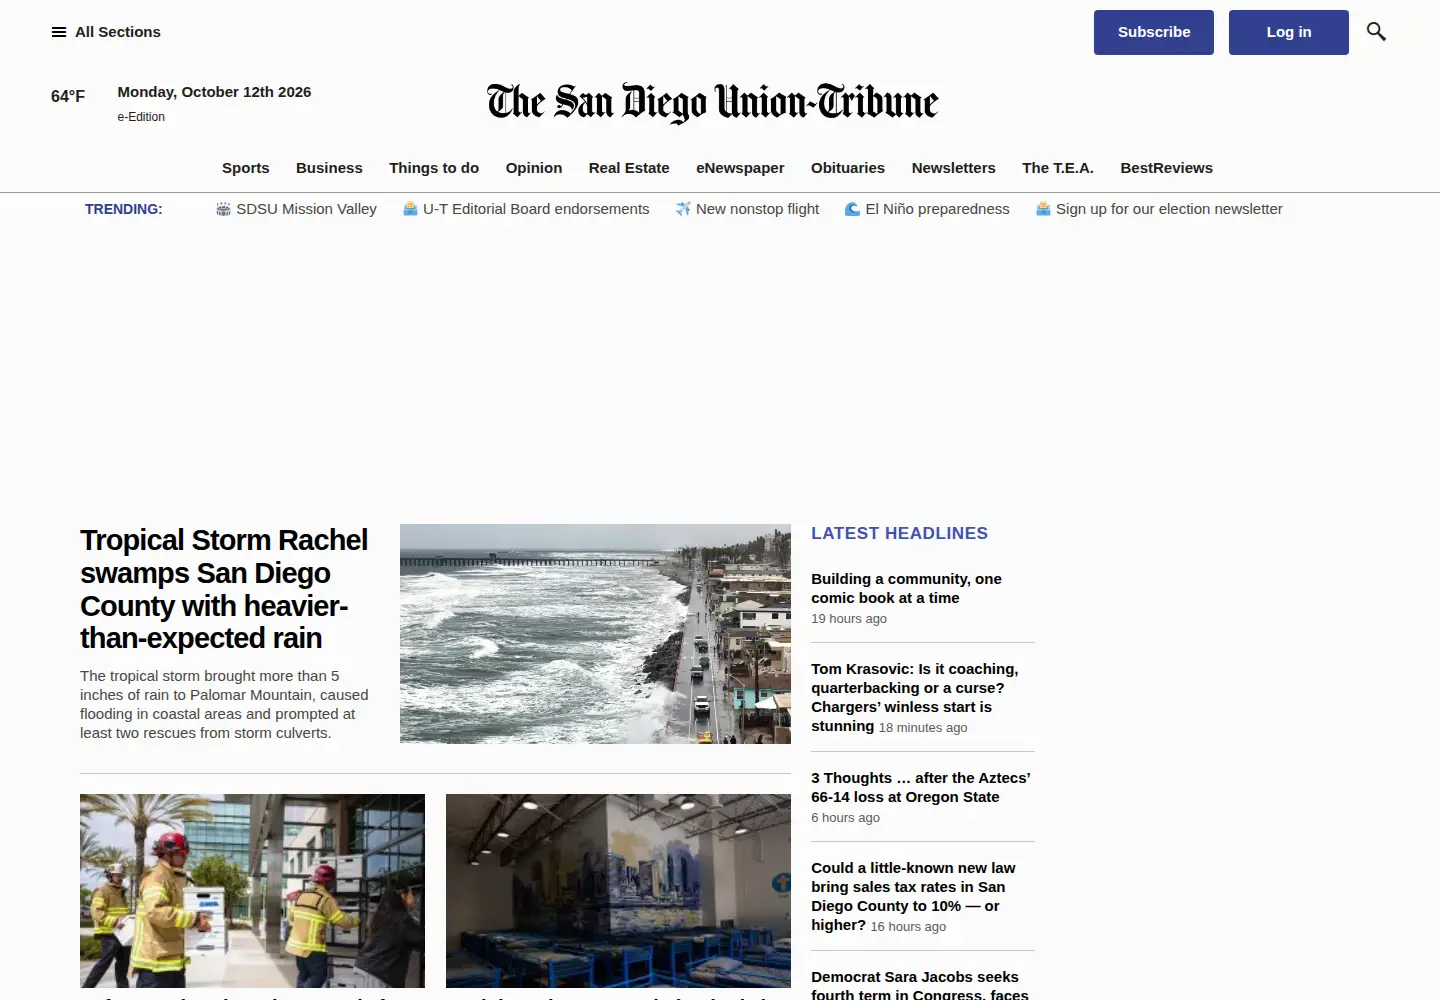Click the shelter cots with mural photo
Screen dimensions: 1440x1000
(618, 891)
